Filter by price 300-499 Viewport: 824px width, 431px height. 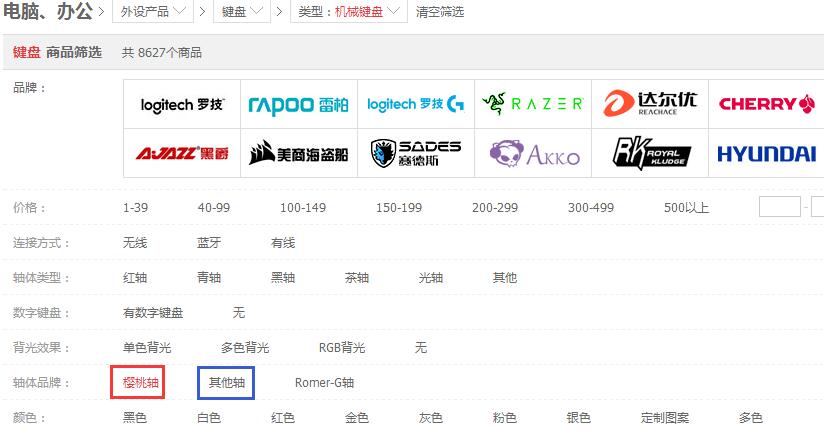pyautogui.click(x=591, y=208)
